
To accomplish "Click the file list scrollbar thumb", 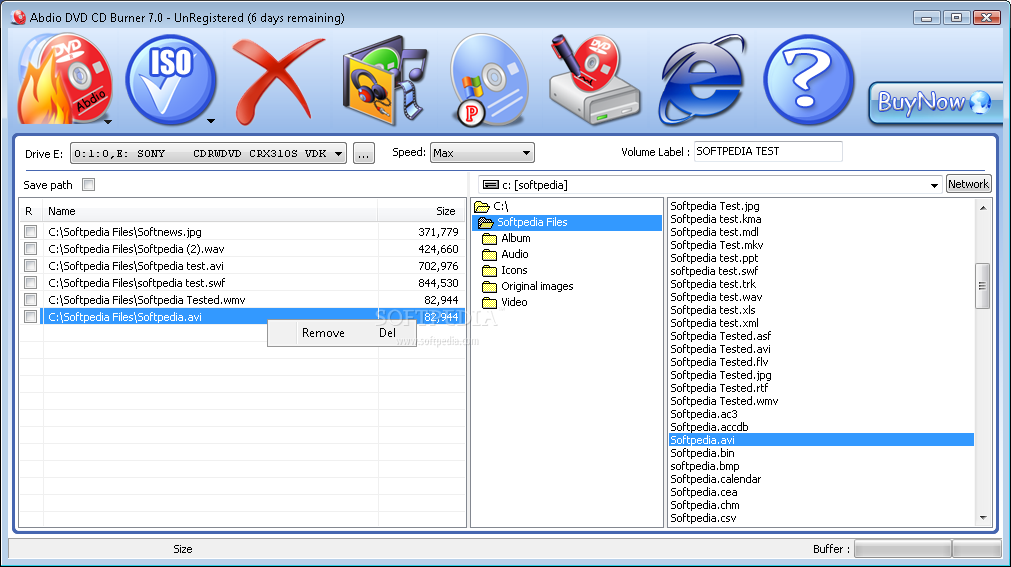I will pyautogui.click(x=983, y=286).
